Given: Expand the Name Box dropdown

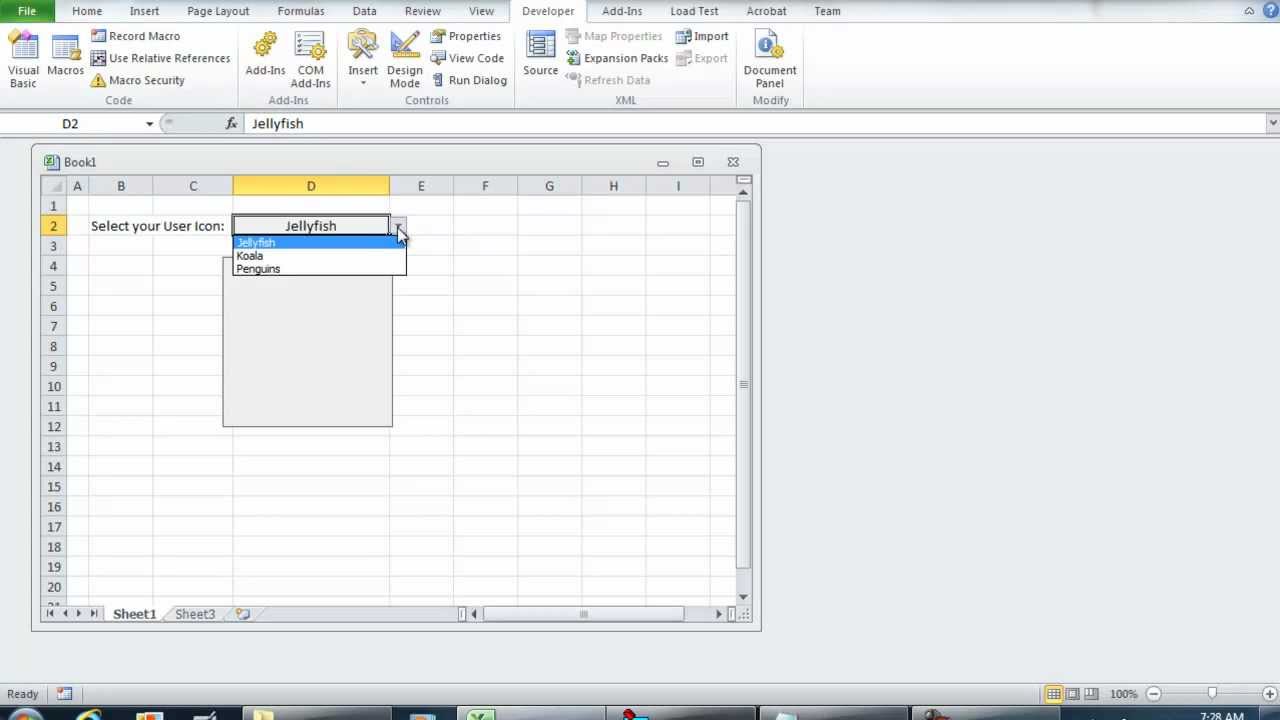Looking at the screenshot, I should [149, 123].
